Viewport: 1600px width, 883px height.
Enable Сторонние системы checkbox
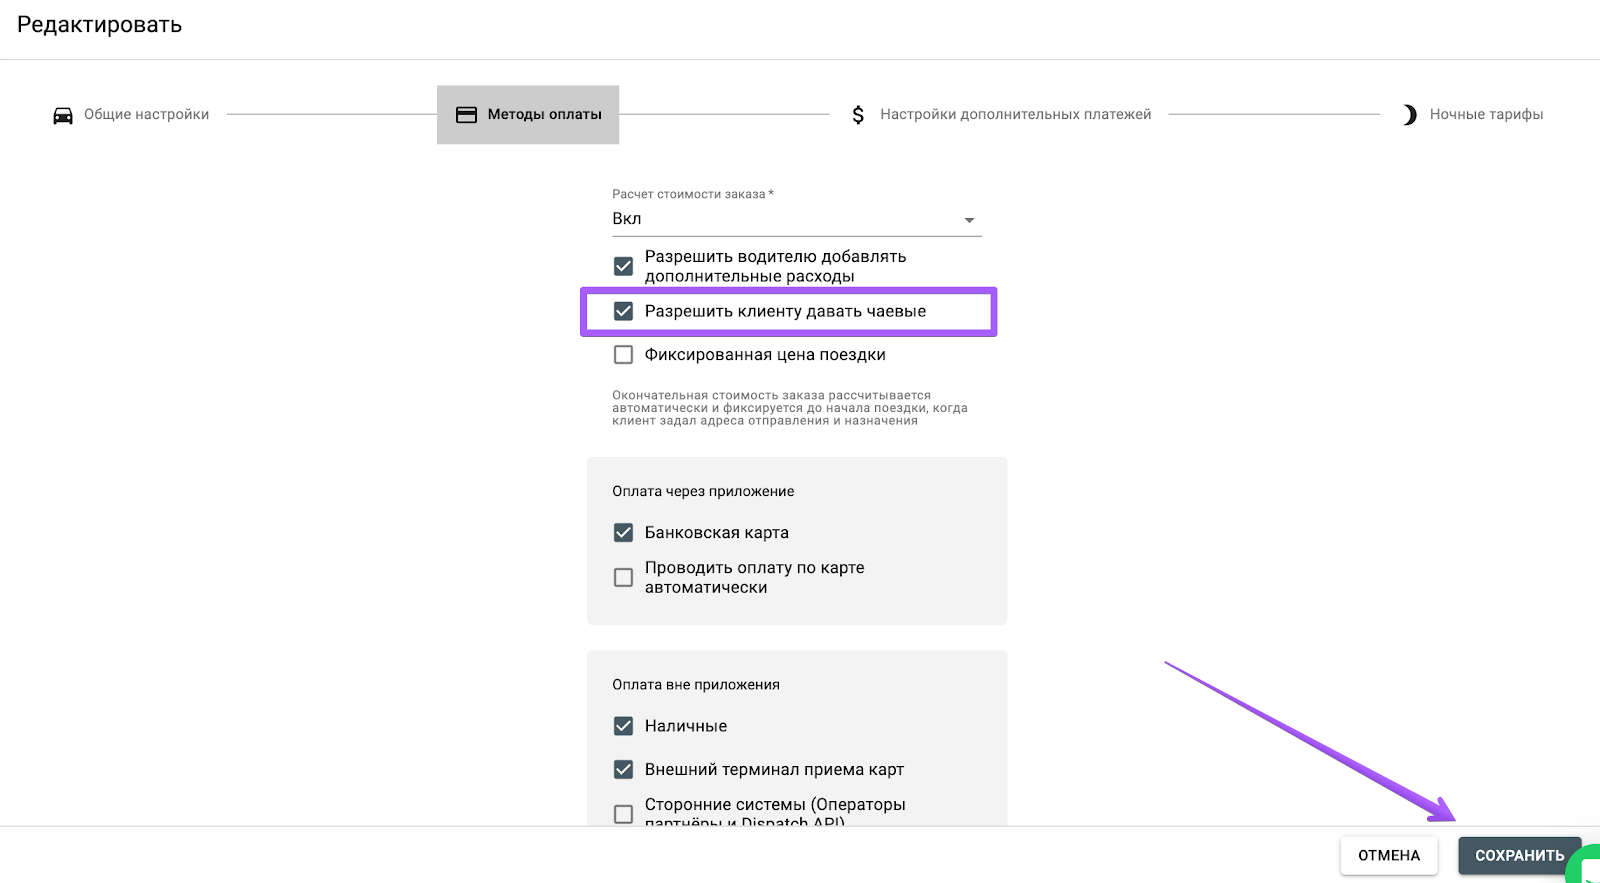coord(623,814)
